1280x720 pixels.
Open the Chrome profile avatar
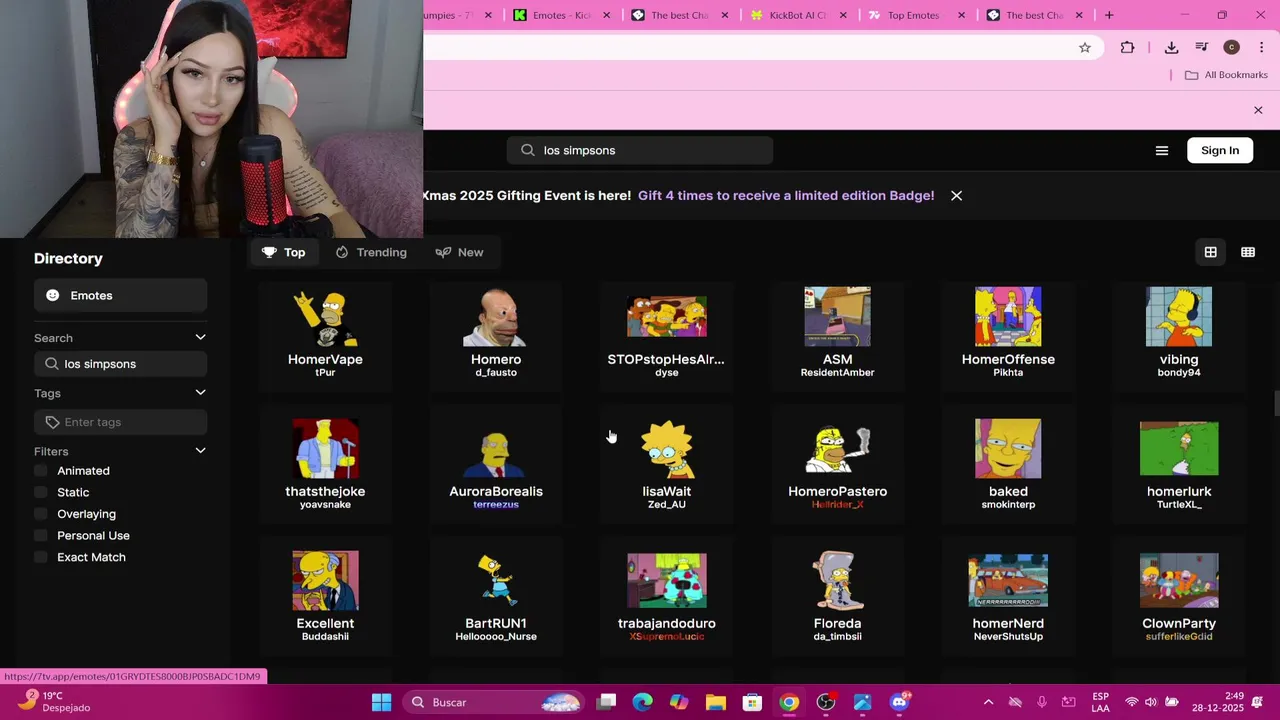[x=1232, y=47]
